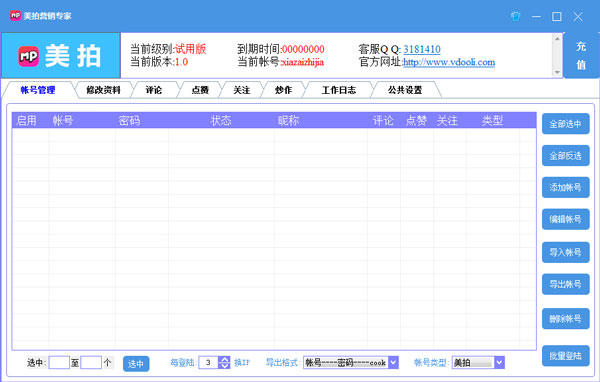
Task: Open the 帐号管理 tab
Action: (x=38, y=90)
